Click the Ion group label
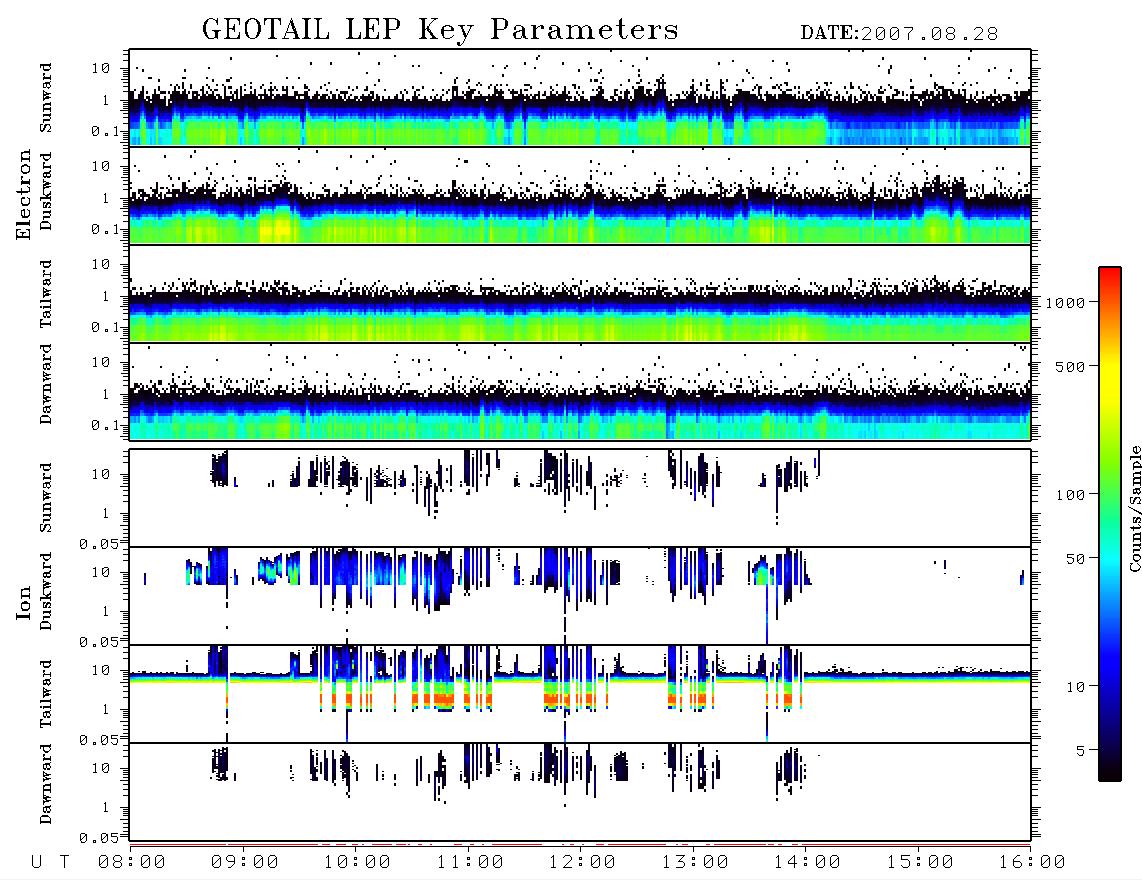This screenshot has height=880, width=1142. [x=24, y=602]
